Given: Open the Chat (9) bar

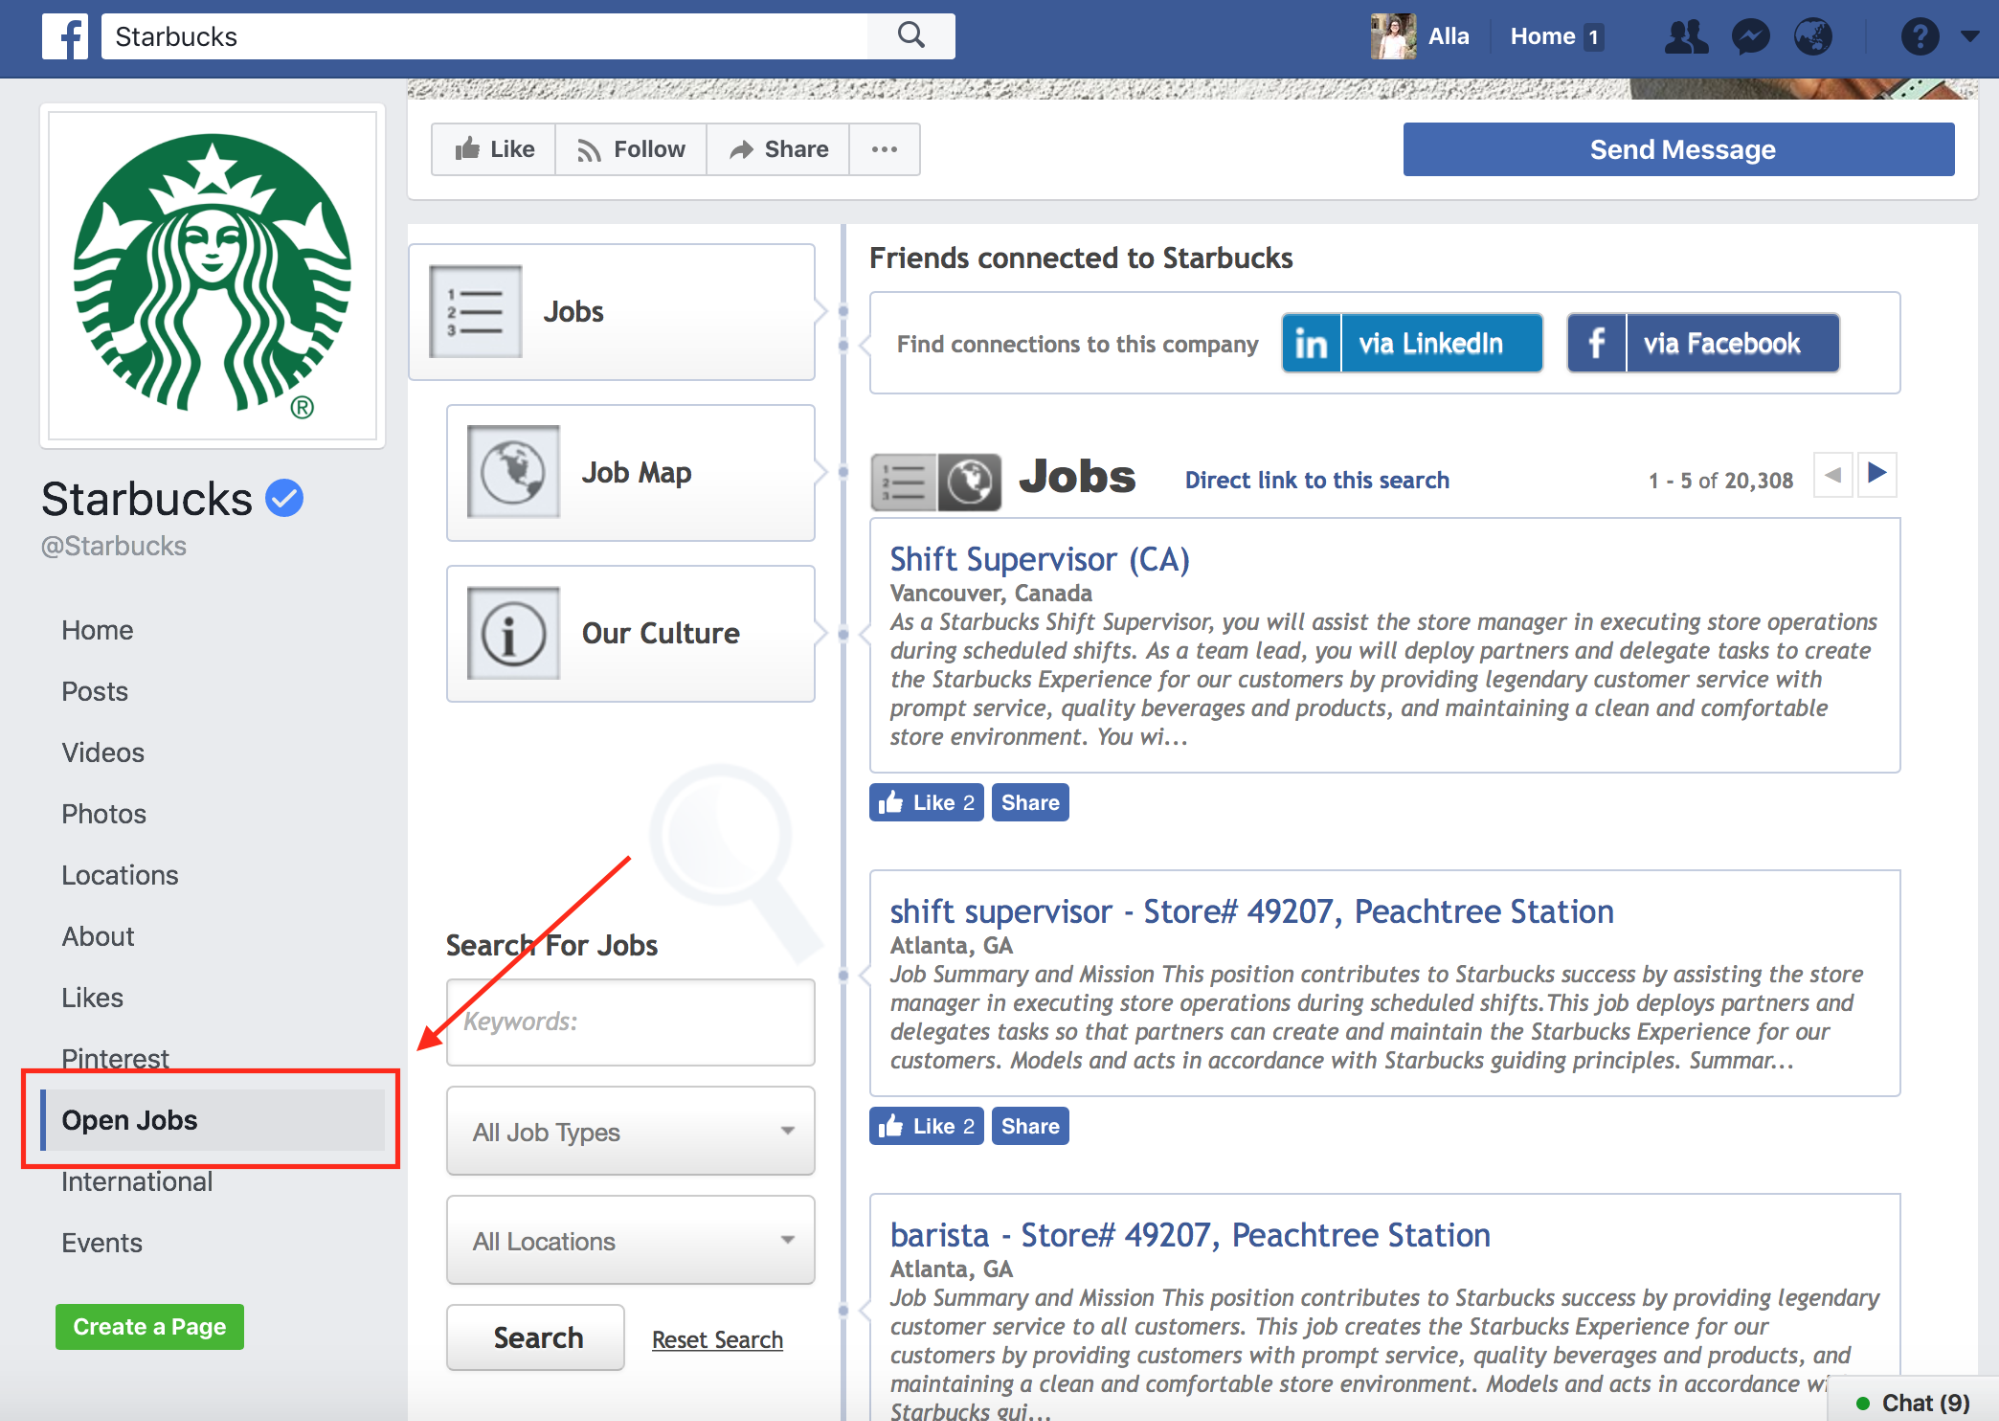Looking at the screenshot, I should pos(1913,1402).
